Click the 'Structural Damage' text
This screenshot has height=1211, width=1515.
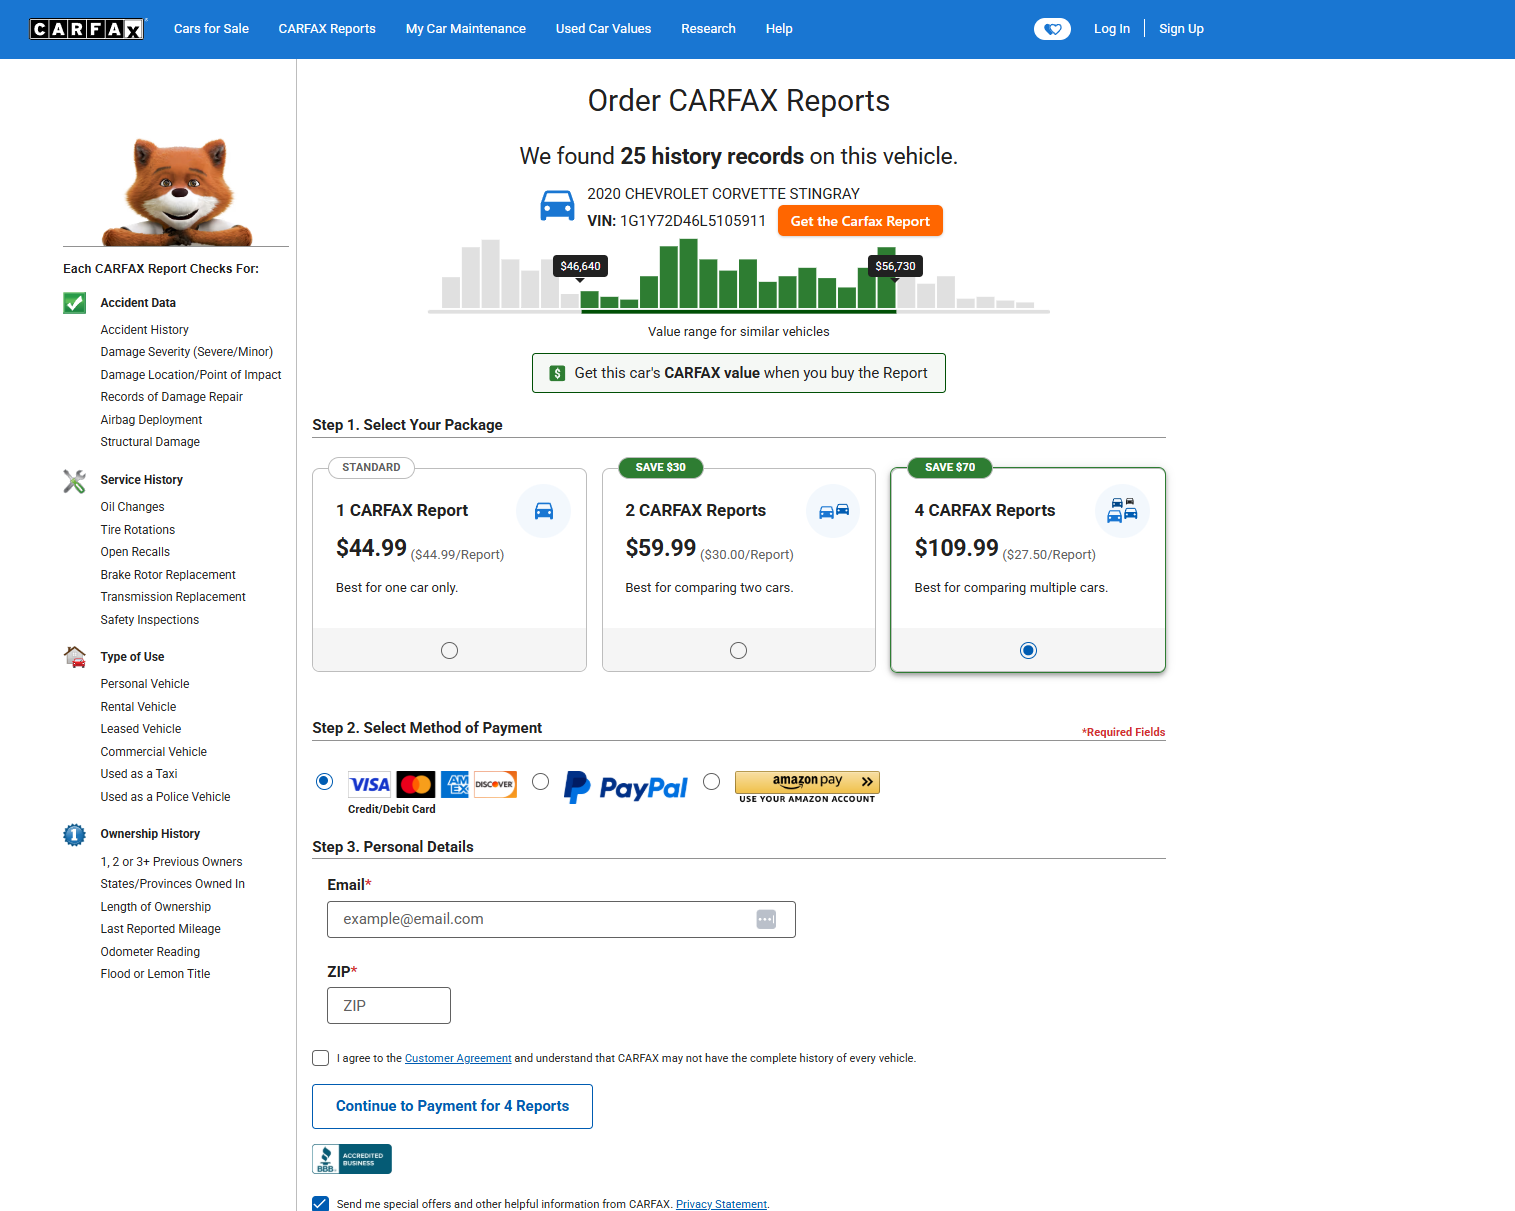pyautogui.click(x=150, y=442)
